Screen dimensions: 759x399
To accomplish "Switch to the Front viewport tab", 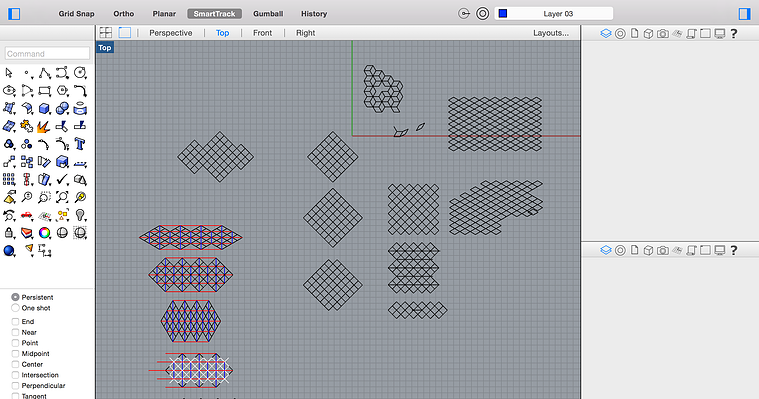I will tap(262, 33).
